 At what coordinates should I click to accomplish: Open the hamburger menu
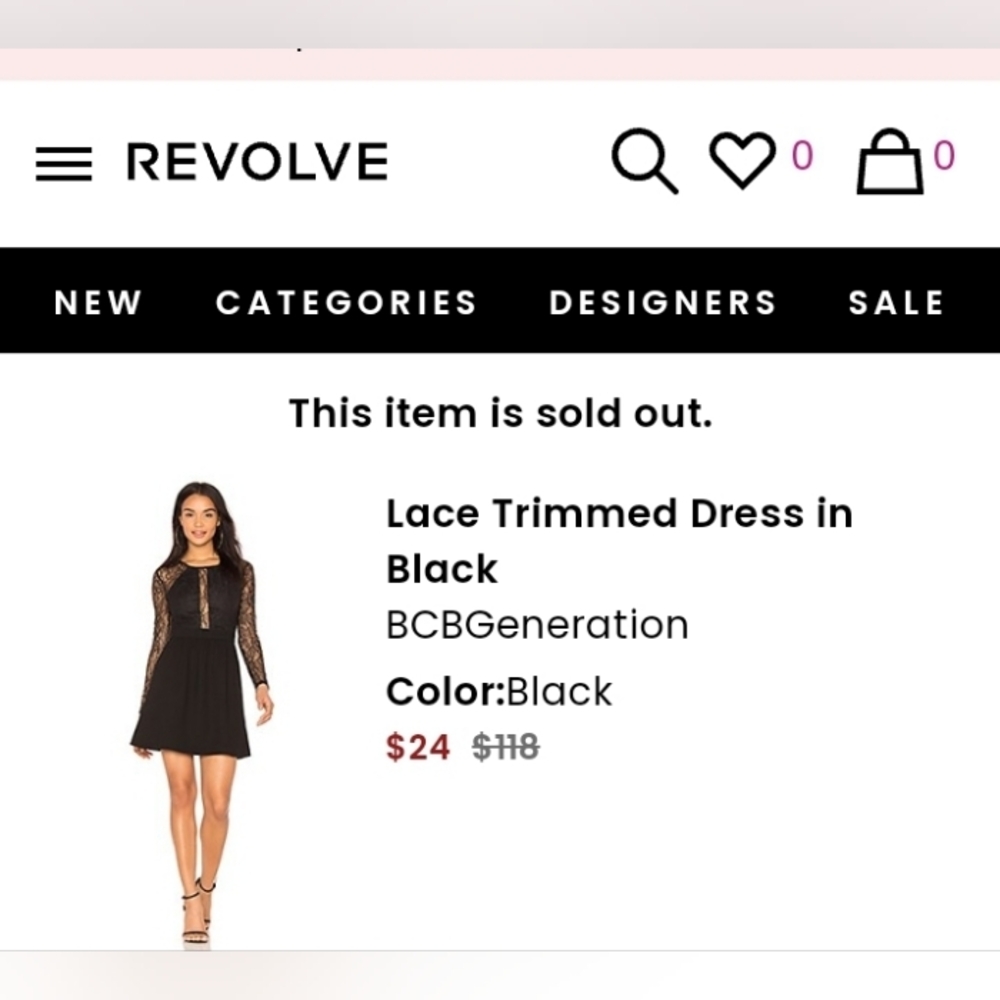coord(64,164)
